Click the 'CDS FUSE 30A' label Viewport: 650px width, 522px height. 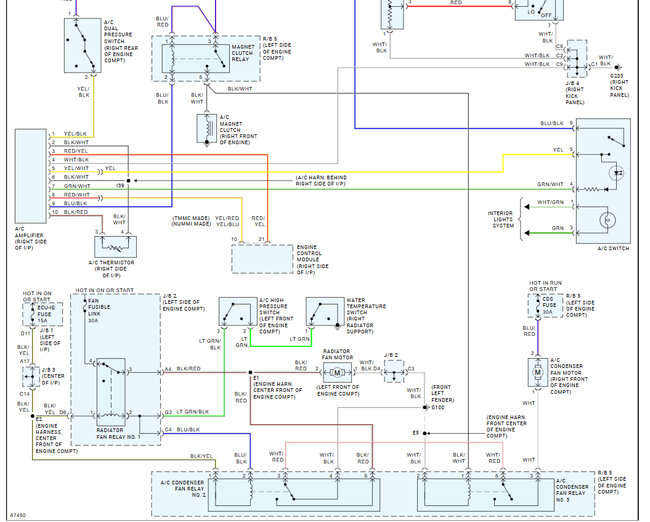(548, 305)
